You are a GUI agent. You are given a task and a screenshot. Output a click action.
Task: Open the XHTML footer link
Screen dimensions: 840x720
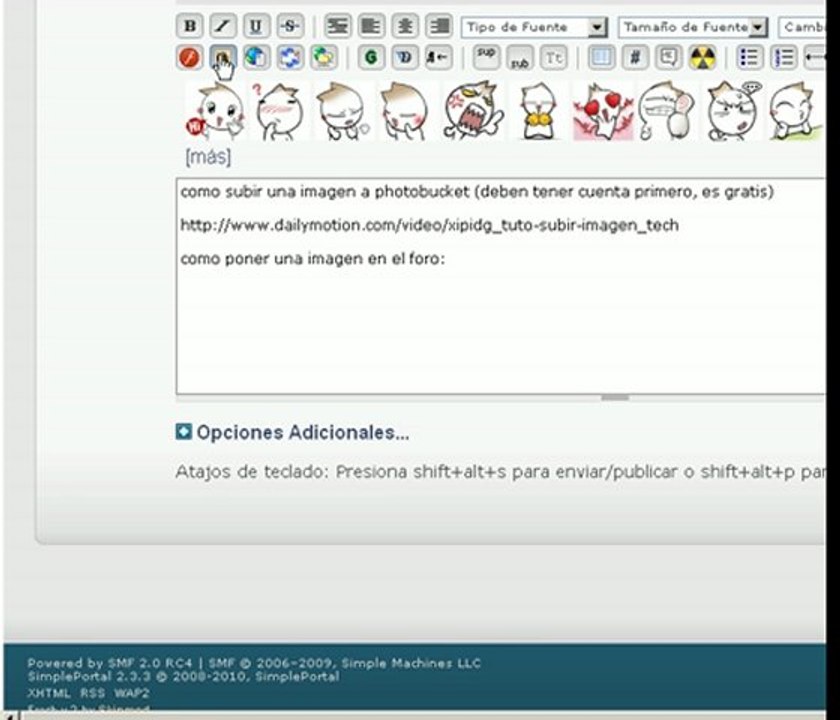[49, 693]
